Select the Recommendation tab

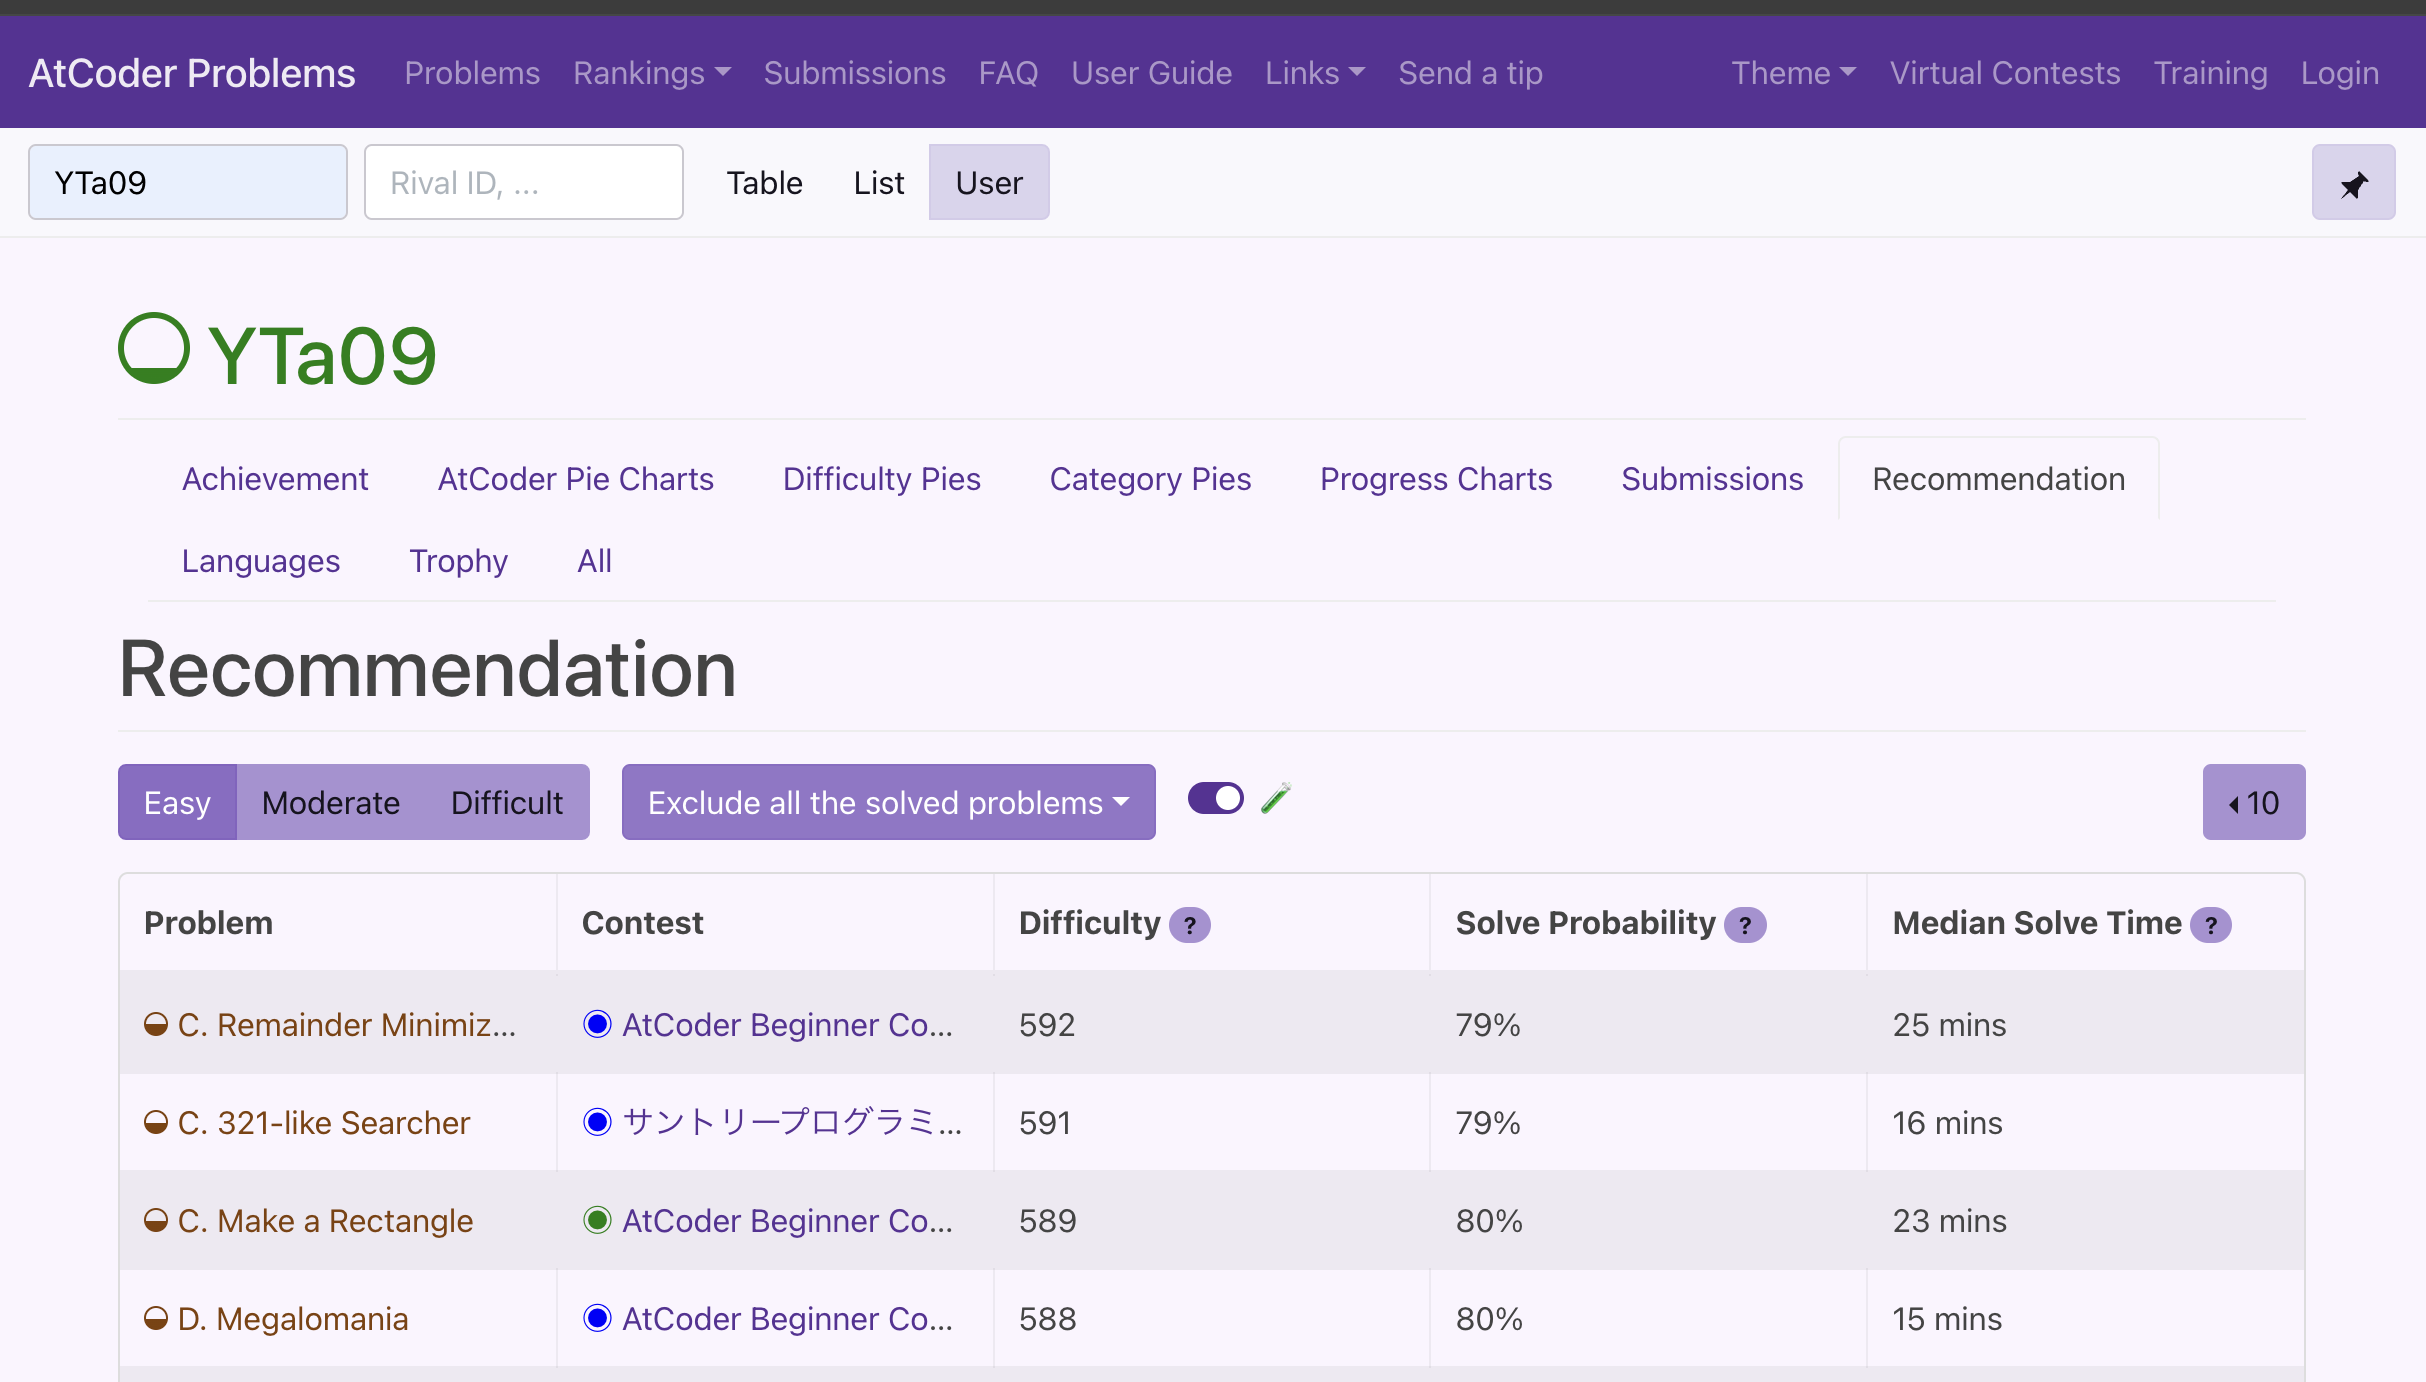1999,479
